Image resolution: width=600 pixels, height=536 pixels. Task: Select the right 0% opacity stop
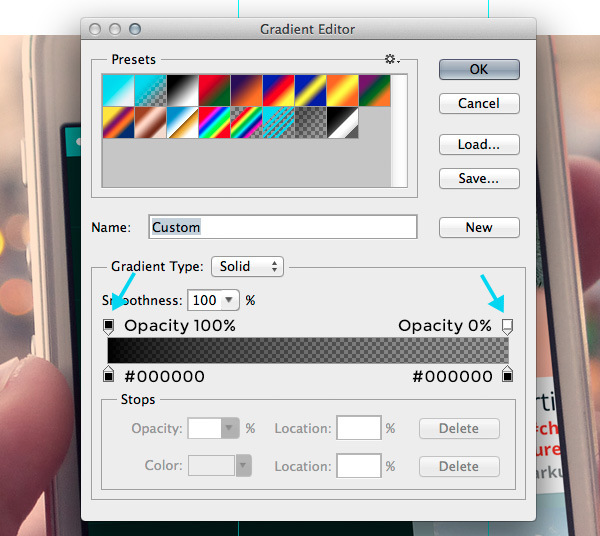pos(507,326)
